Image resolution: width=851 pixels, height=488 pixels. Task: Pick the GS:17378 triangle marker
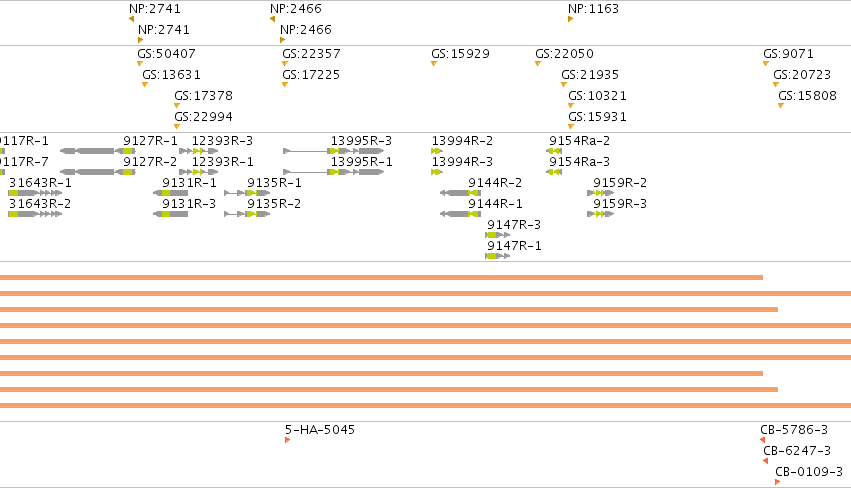[x=177, y=106]
